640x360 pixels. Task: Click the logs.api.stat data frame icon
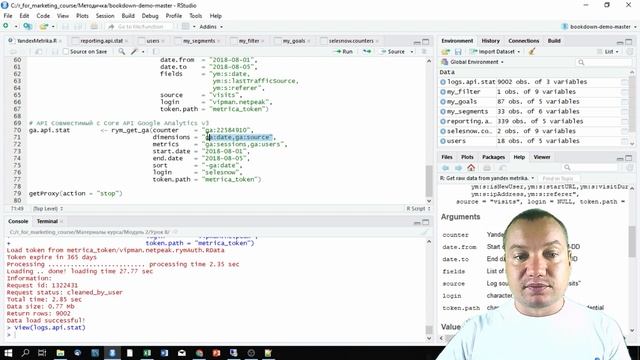click(443, 82)
